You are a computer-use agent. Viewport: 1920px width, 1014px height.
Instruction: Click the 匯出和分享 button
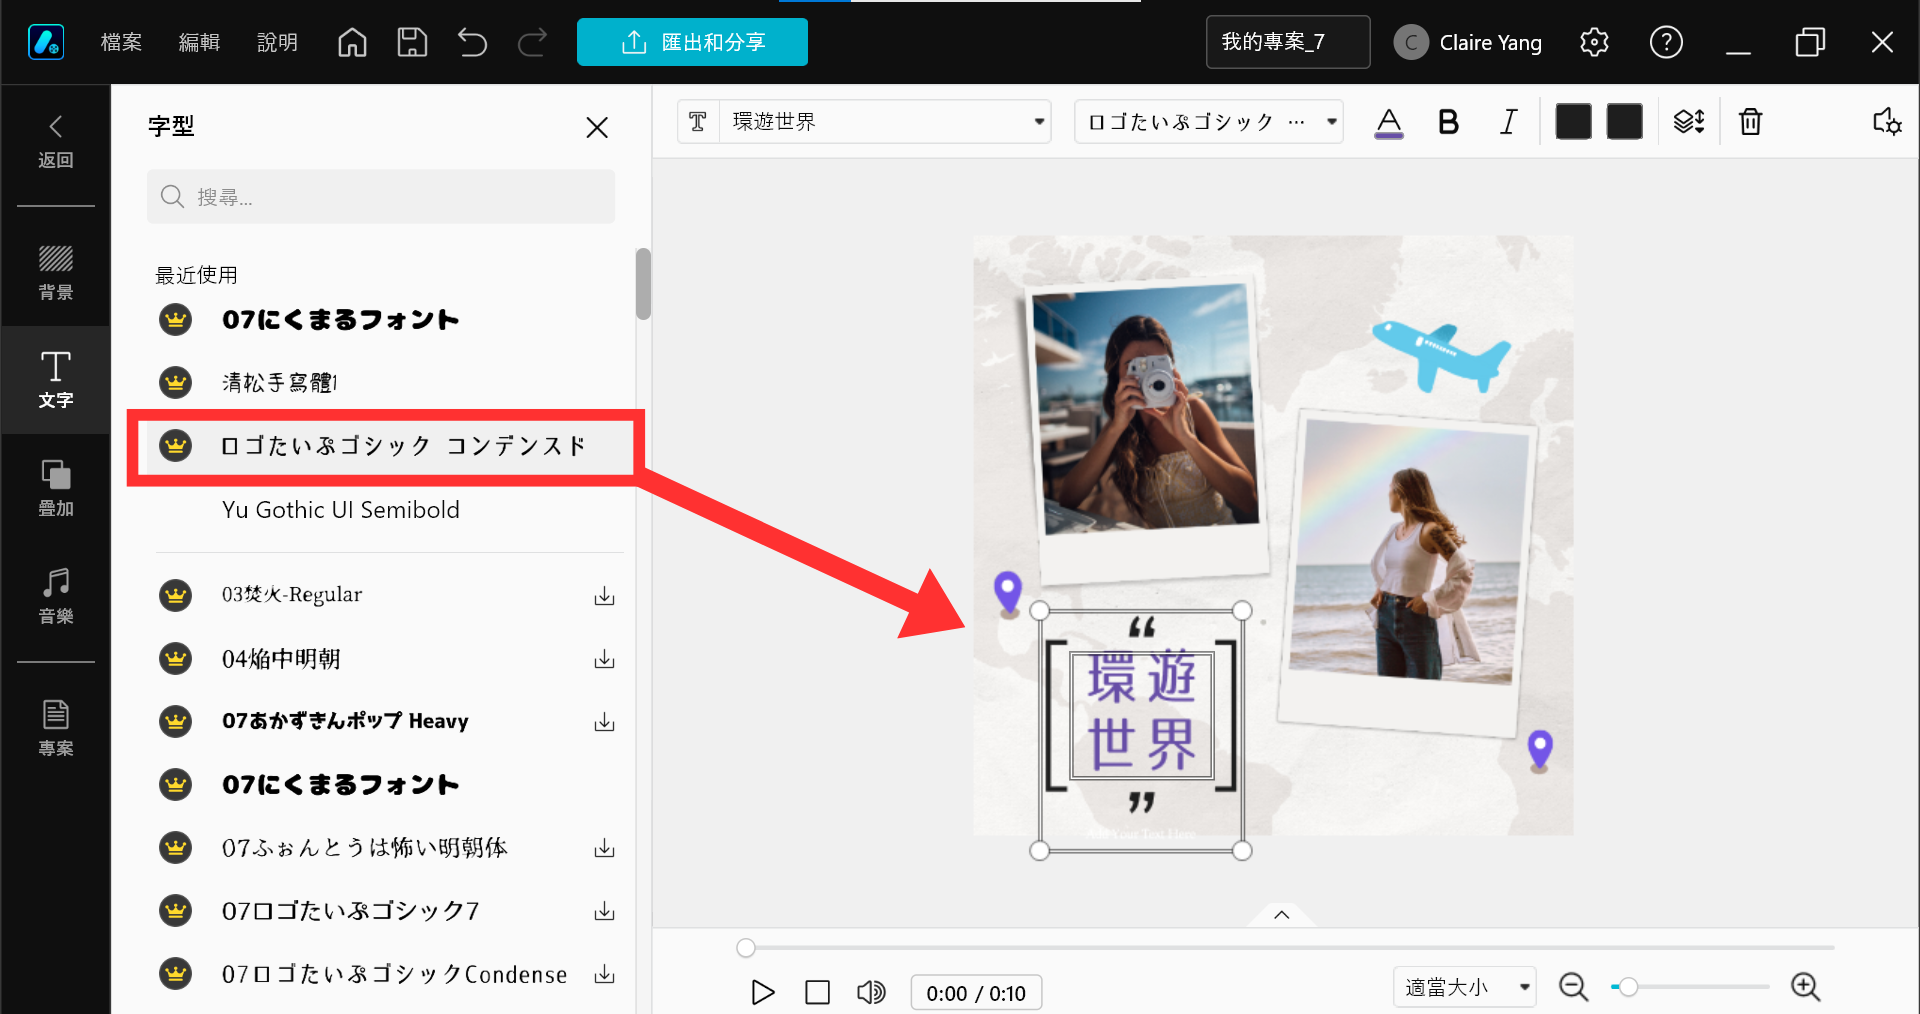[692, 42]
